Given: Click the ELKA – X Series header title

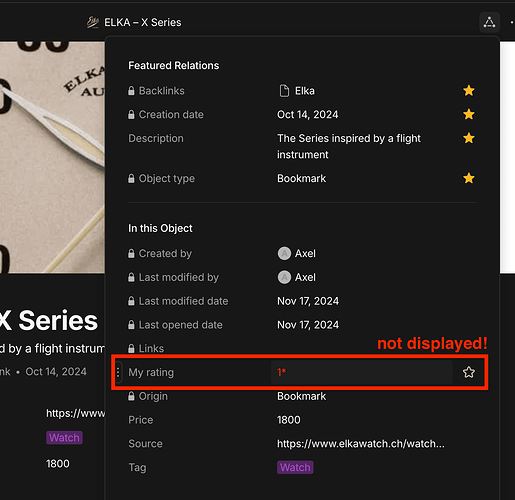Looking at the screenshot, I should pyautogui.click(x=143, y=22).
